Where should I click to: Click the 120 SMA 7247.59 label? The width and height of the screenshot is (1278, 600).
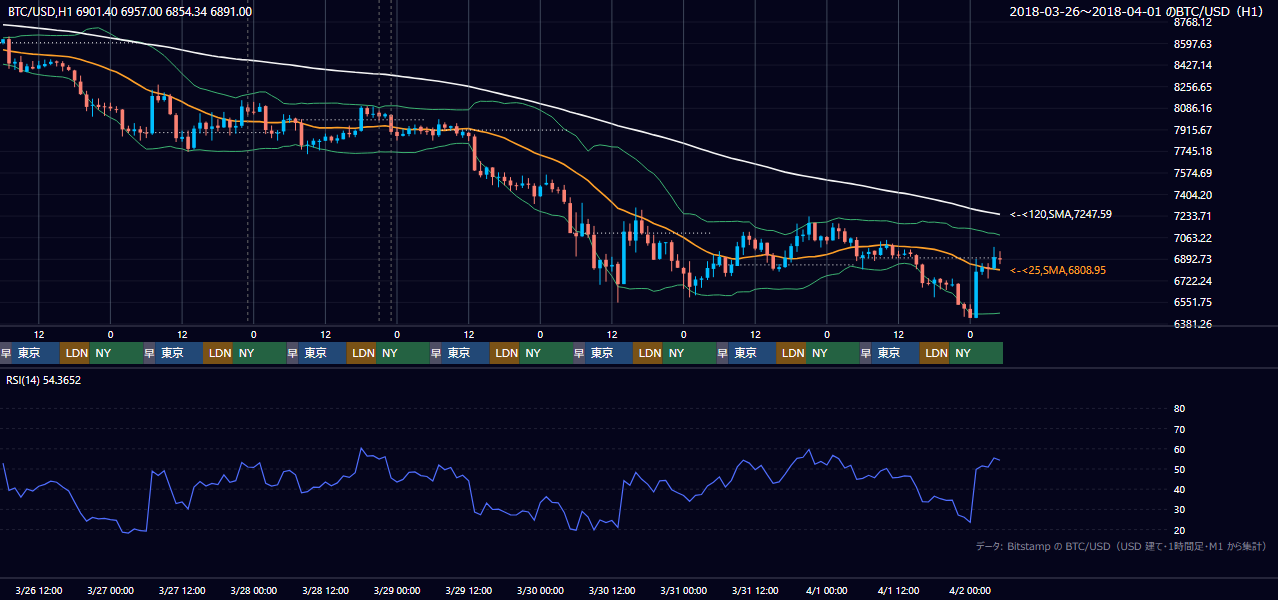tap(1060, 214)
